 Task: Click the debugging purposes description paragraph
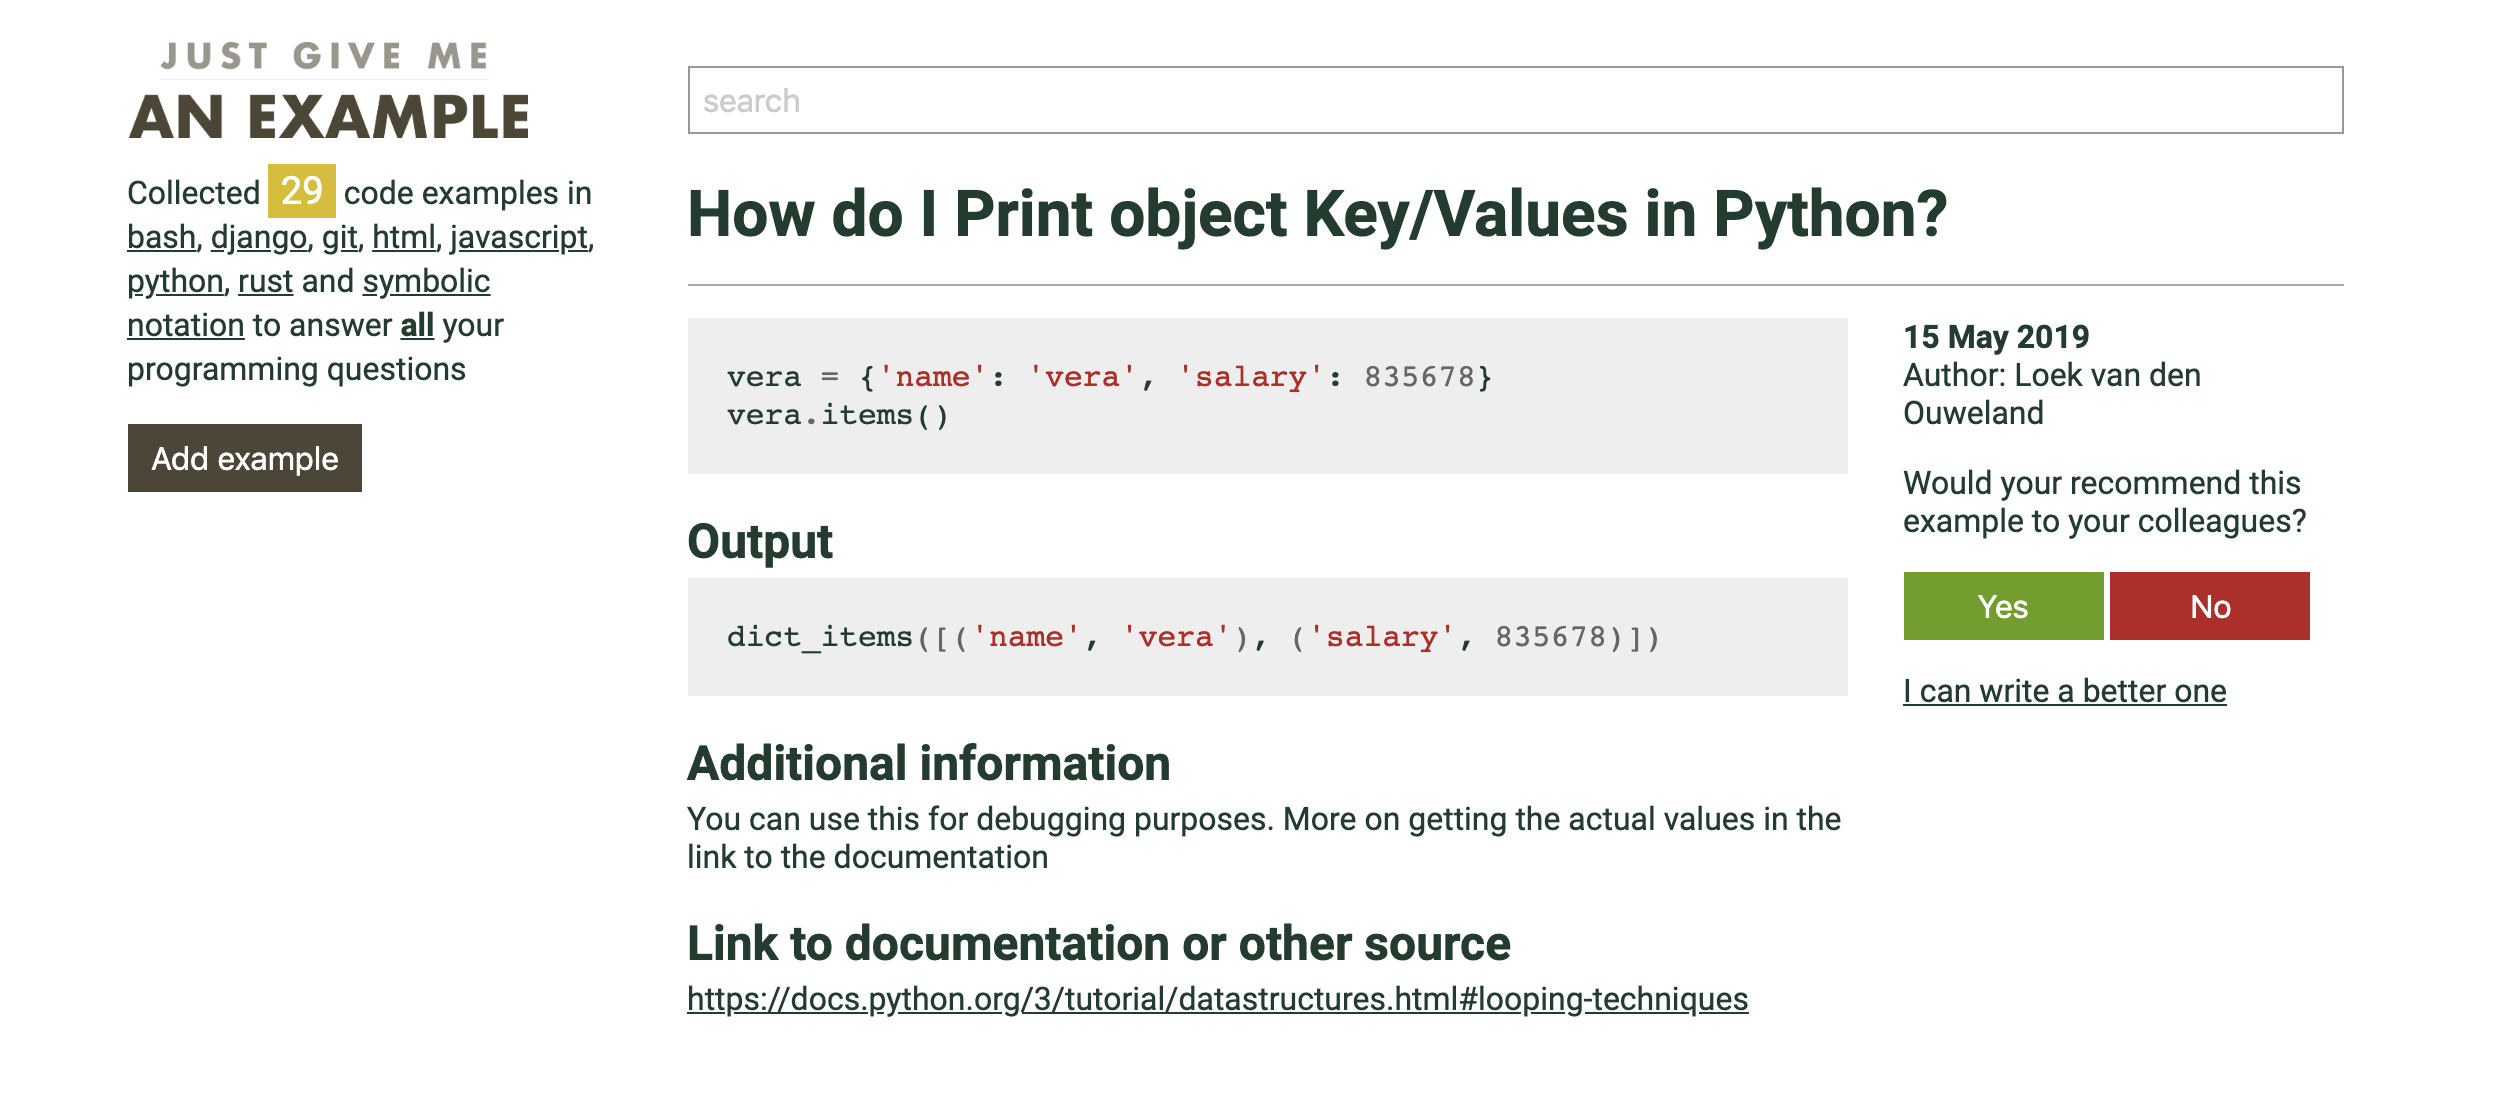tap(1264, 838)
